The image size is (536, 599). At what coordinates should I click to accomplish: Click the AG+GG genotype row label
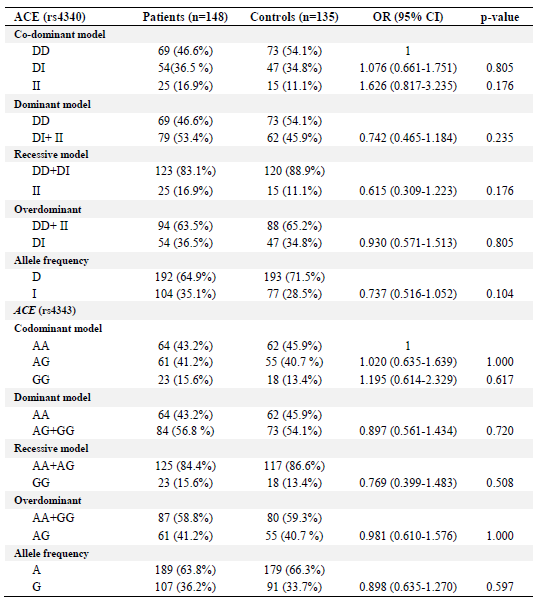(53, 431)
